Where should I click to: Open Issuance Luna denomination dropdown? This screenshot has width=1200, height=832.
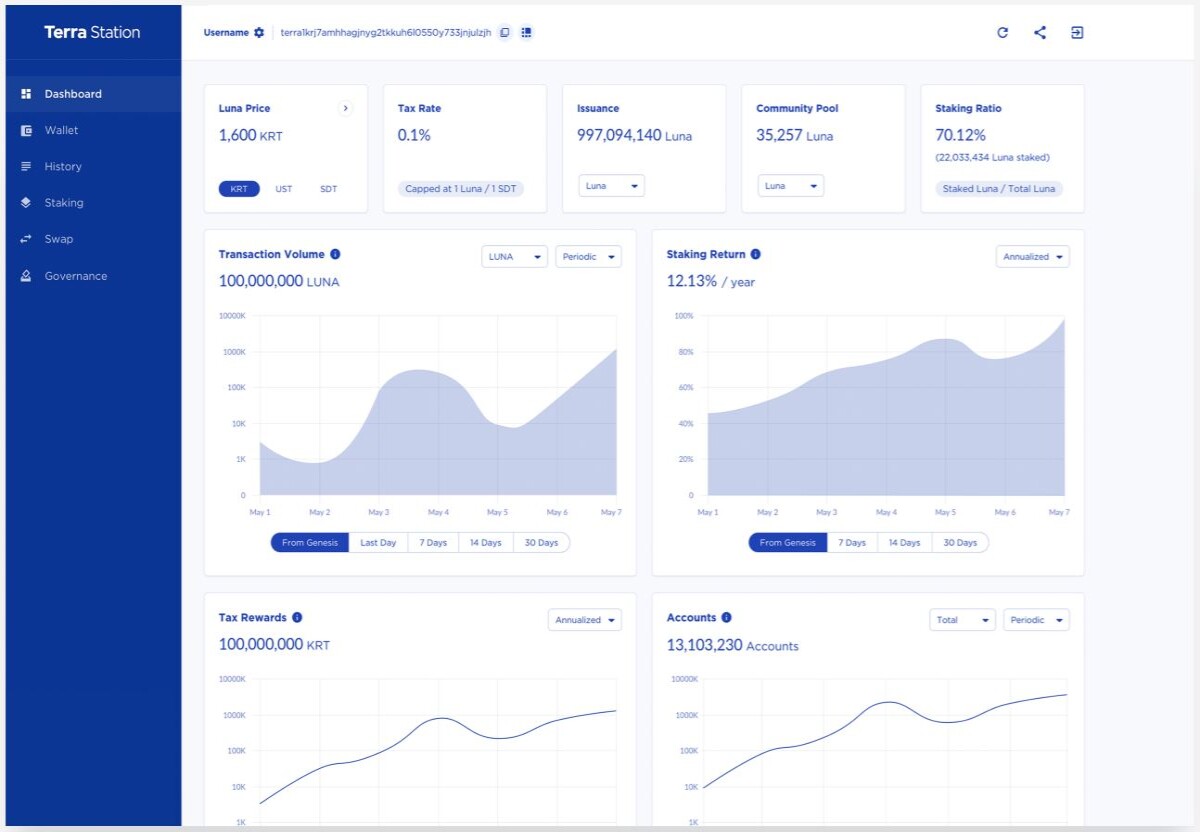(x=612, y=186)
